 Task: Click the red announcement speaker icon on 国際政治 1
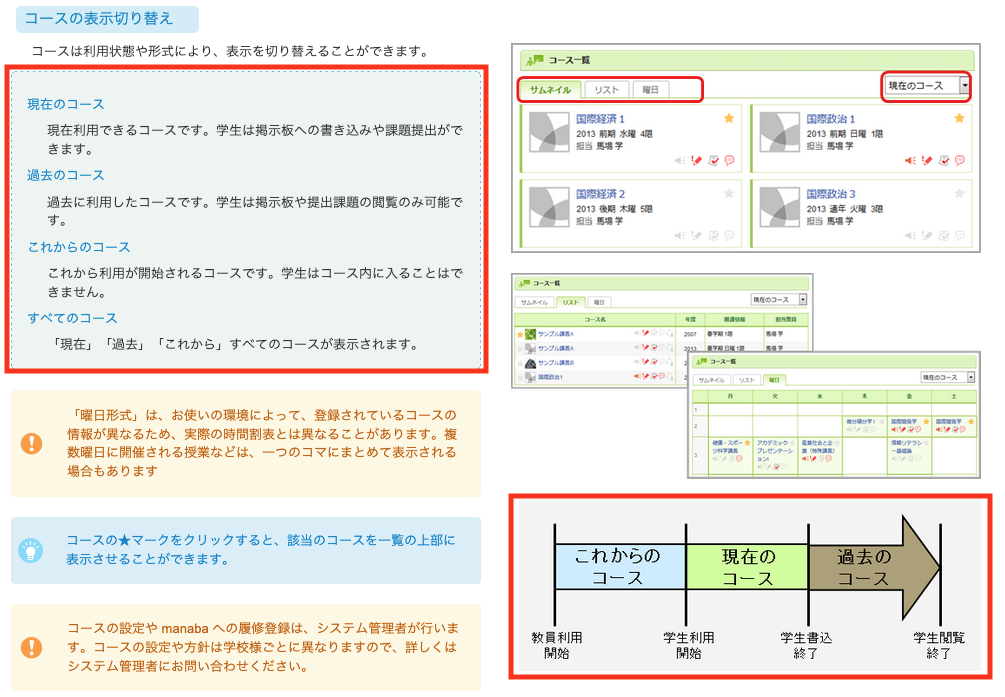[910, 160]
